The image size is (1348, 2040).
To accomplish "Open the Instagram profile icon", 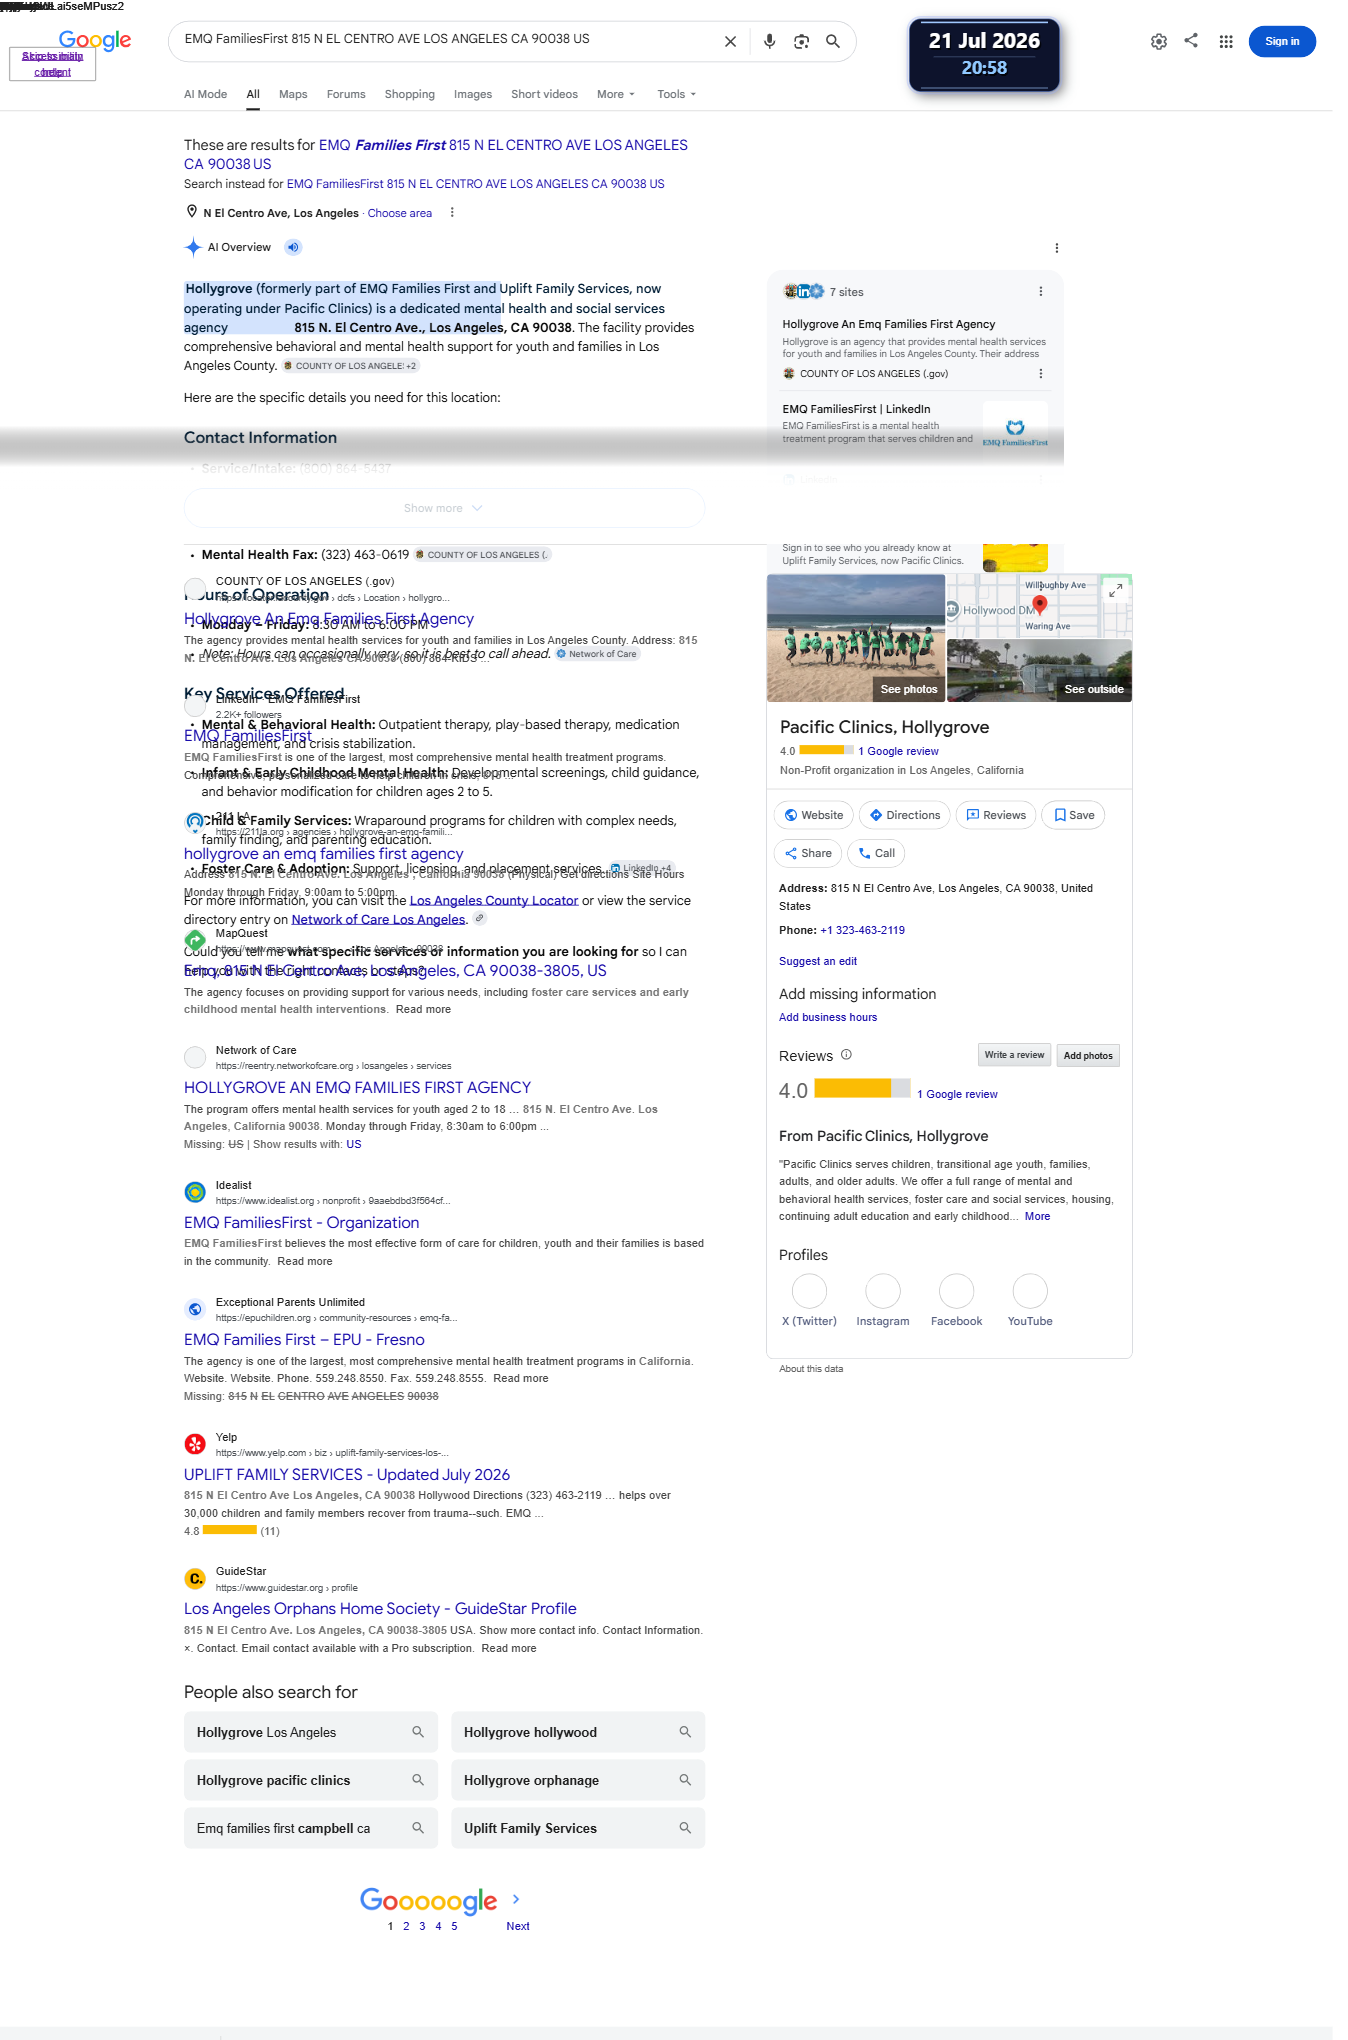I will tap(883, 1291).
